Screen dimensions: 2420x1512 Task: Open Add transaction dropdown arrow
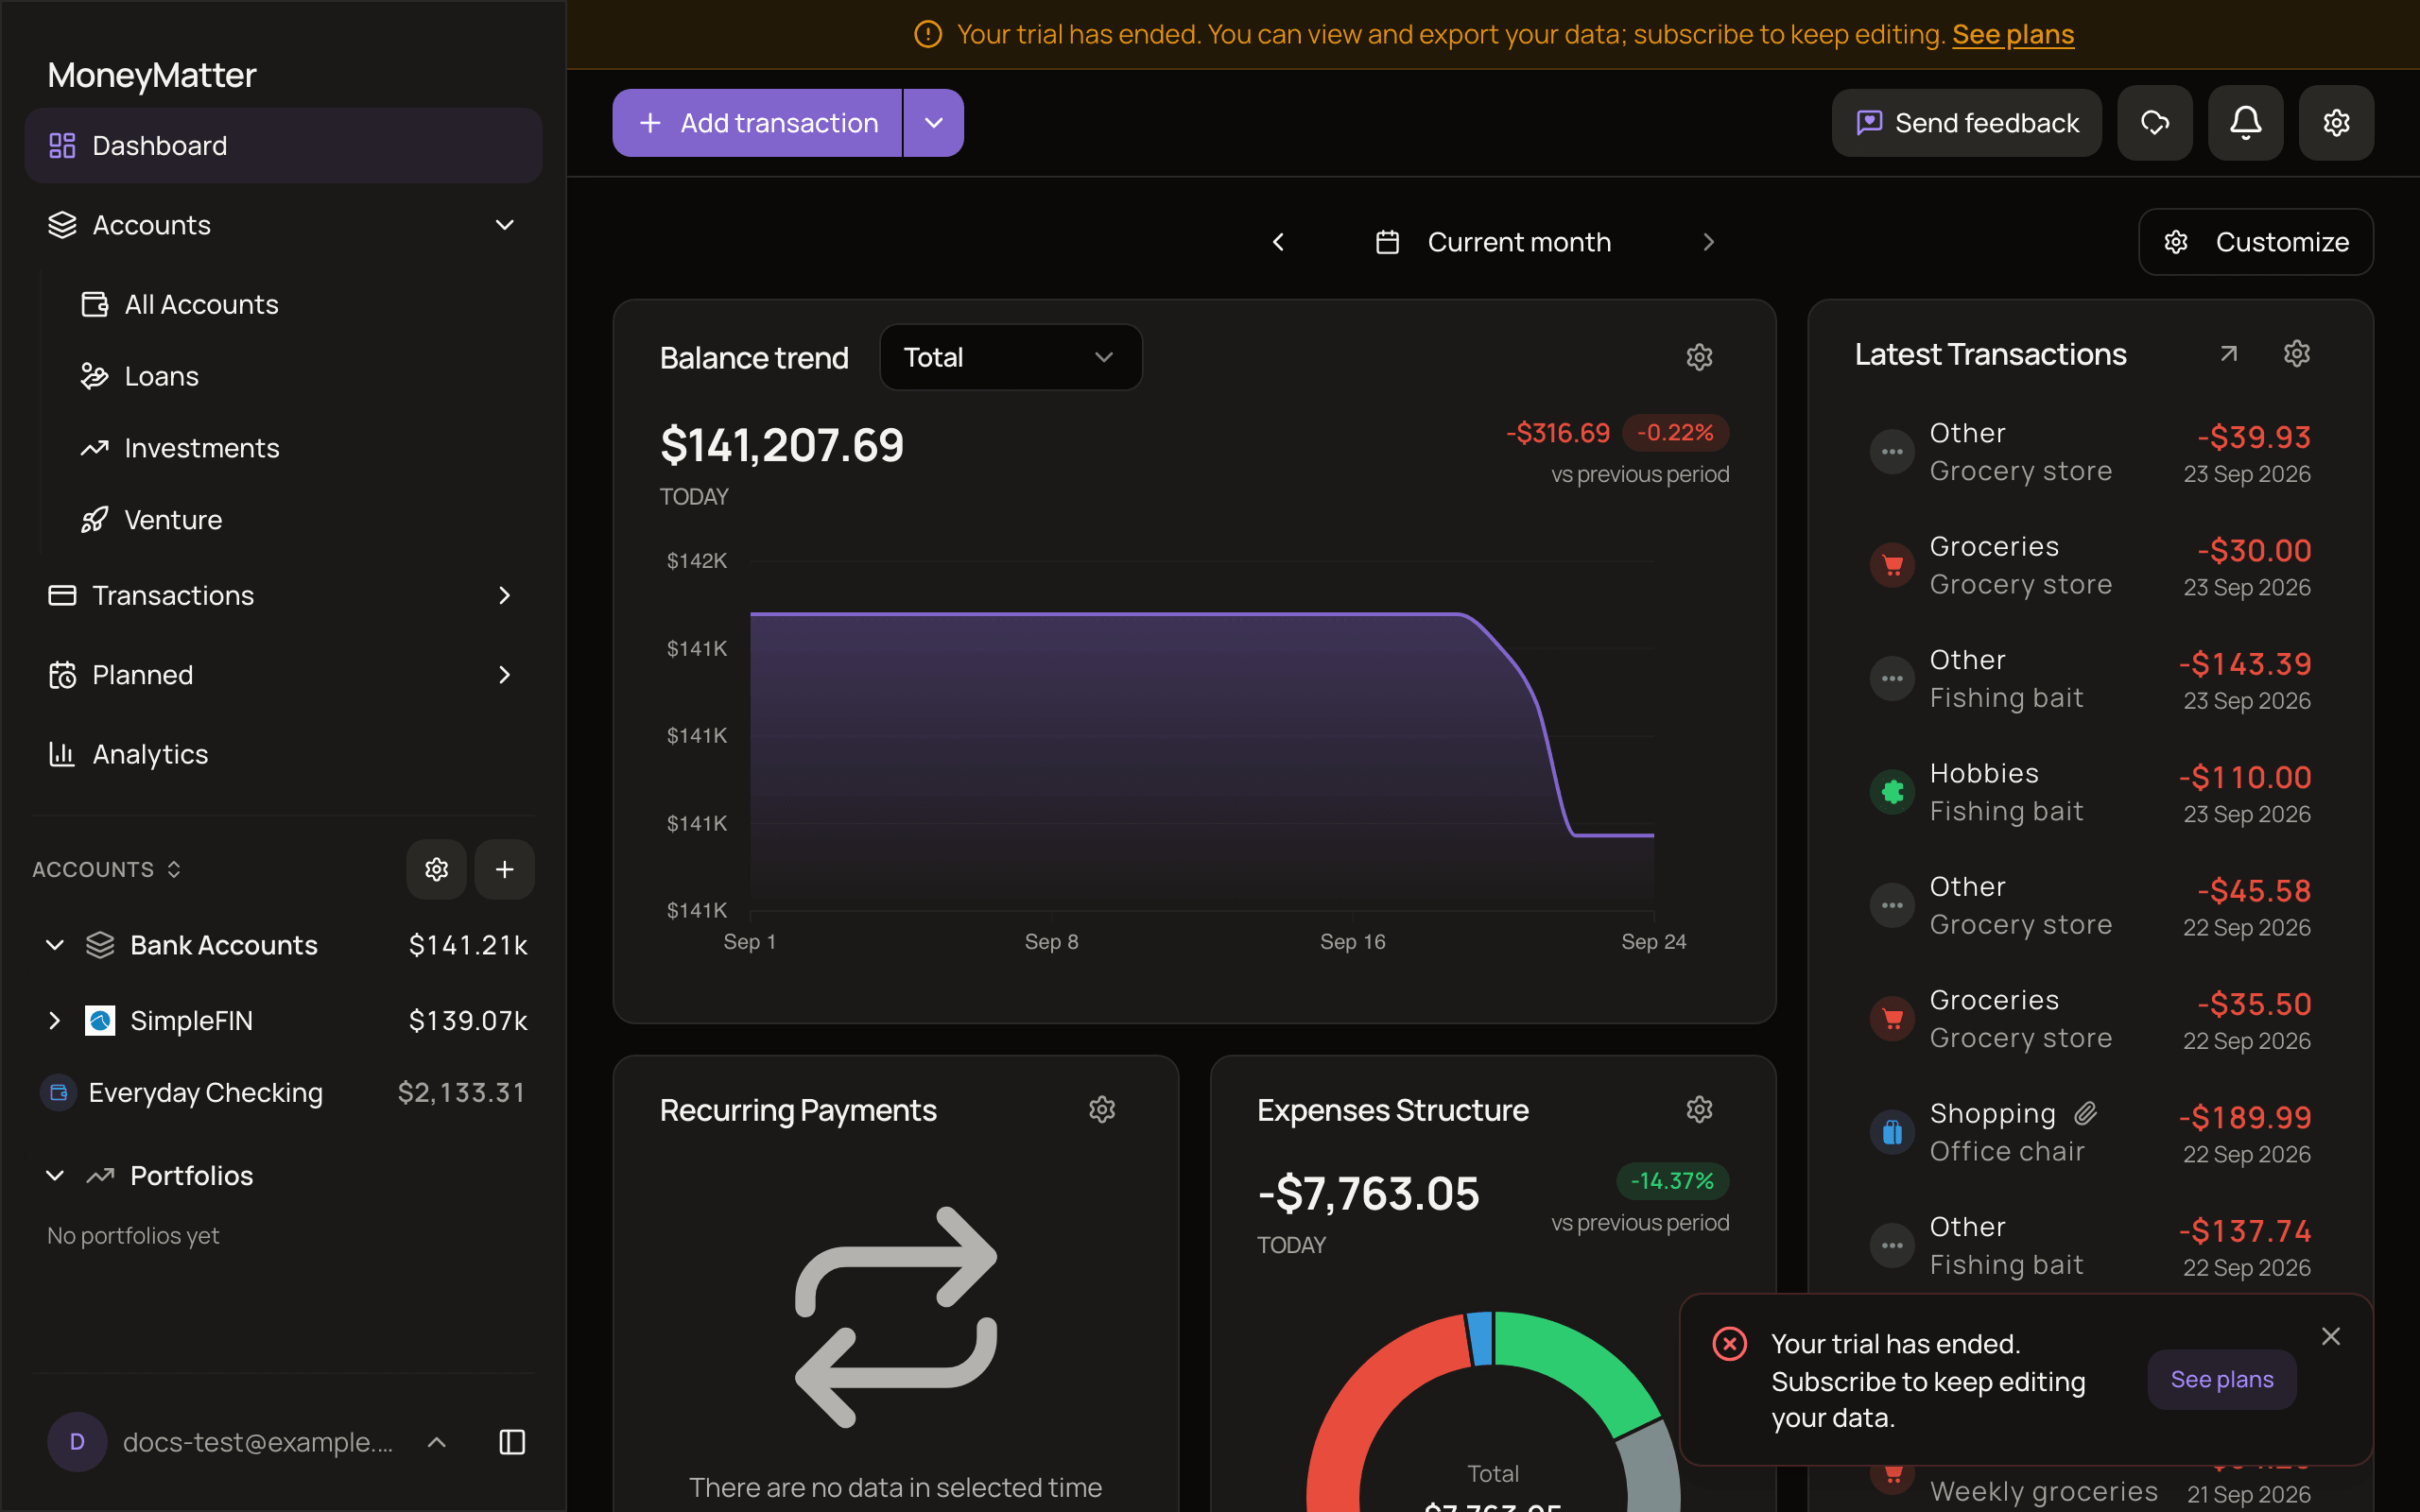tap(934, 123)
